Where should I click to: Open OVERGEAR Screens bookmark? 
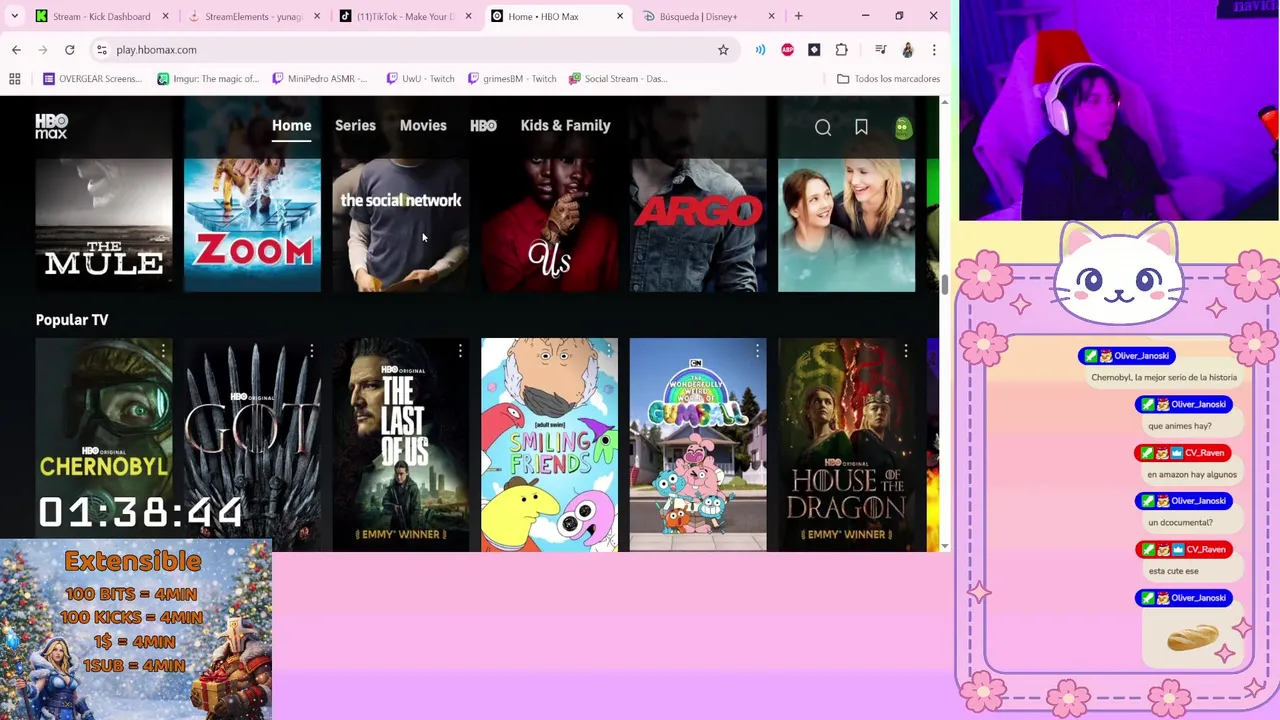coord(93,78)
